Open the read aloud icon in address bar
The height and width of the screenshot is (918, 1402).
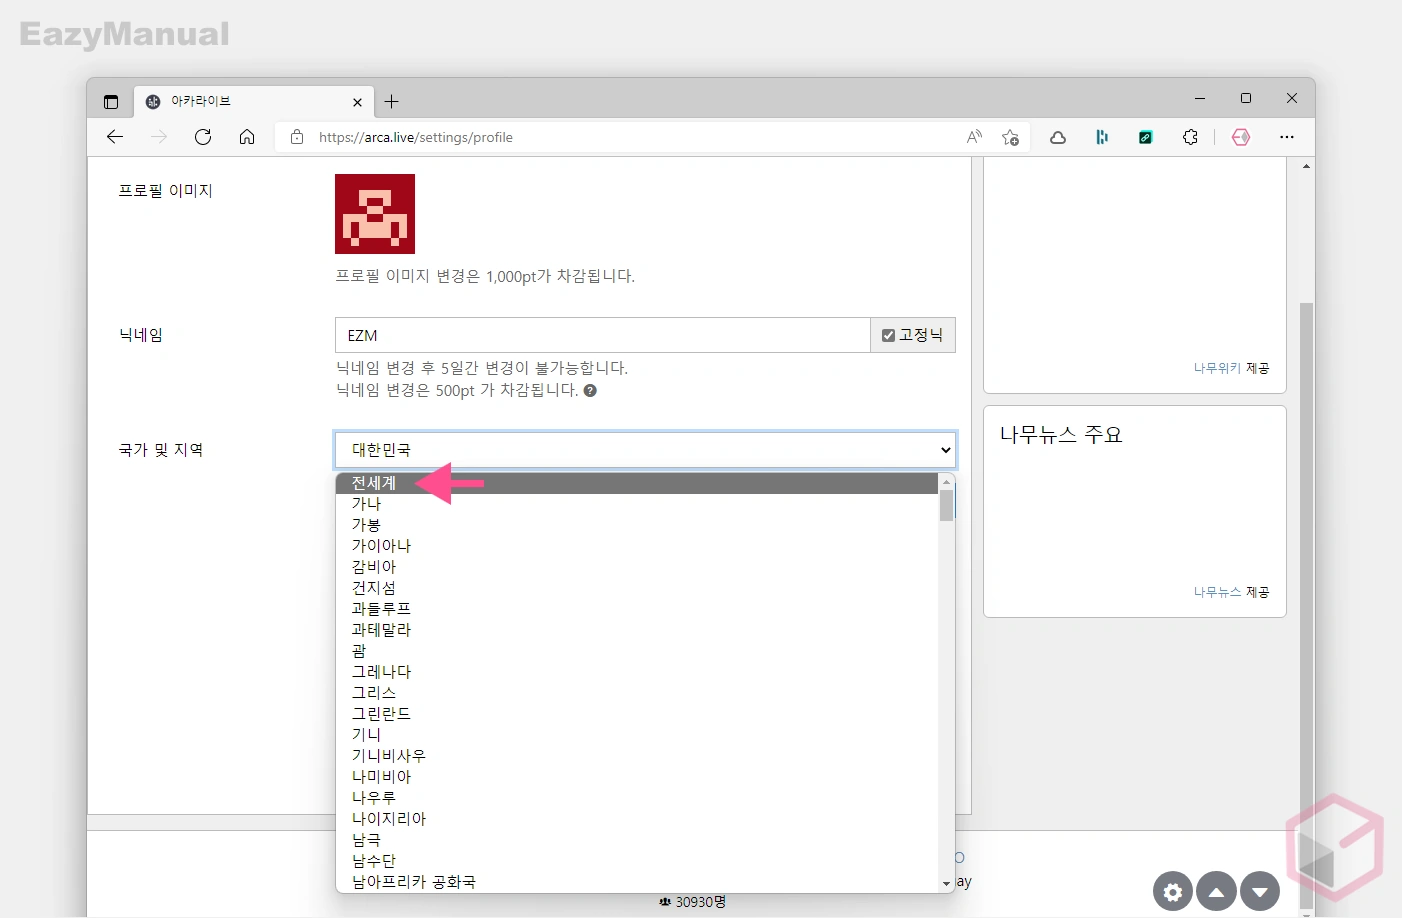tap(974, 137)
